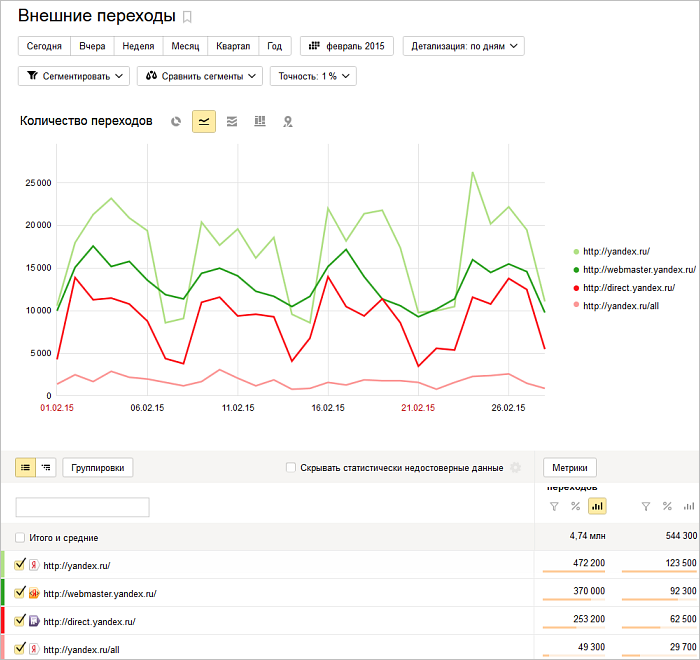Click the Группировки button
This screenshot has height=660, width=700.
click(98, 468)
